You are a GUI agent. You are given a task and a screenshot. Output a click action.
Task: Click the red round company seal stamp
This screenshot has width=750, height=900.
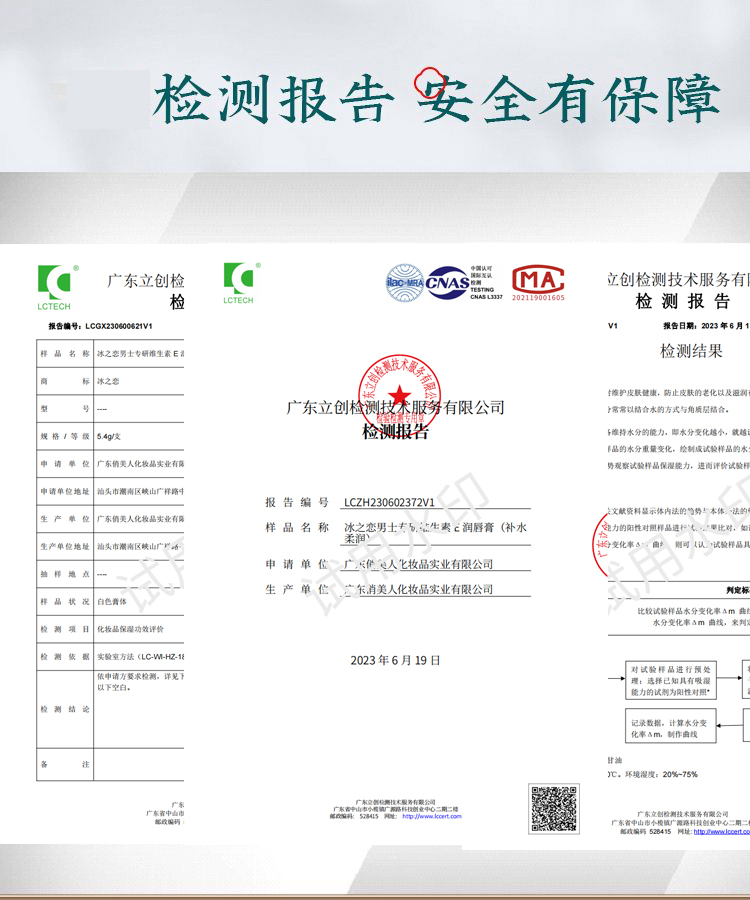pyautogui.click(x=399, y=395)
